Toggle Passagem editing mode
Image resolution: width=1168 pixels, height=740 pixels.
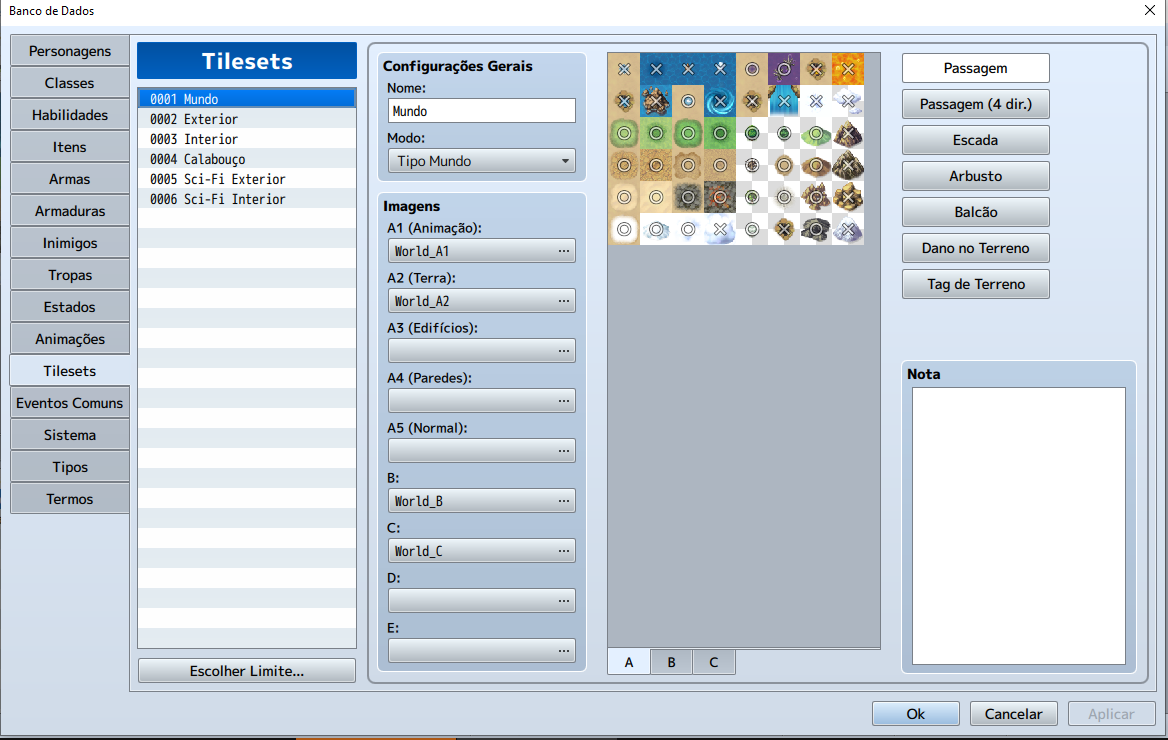coord(975,68)
